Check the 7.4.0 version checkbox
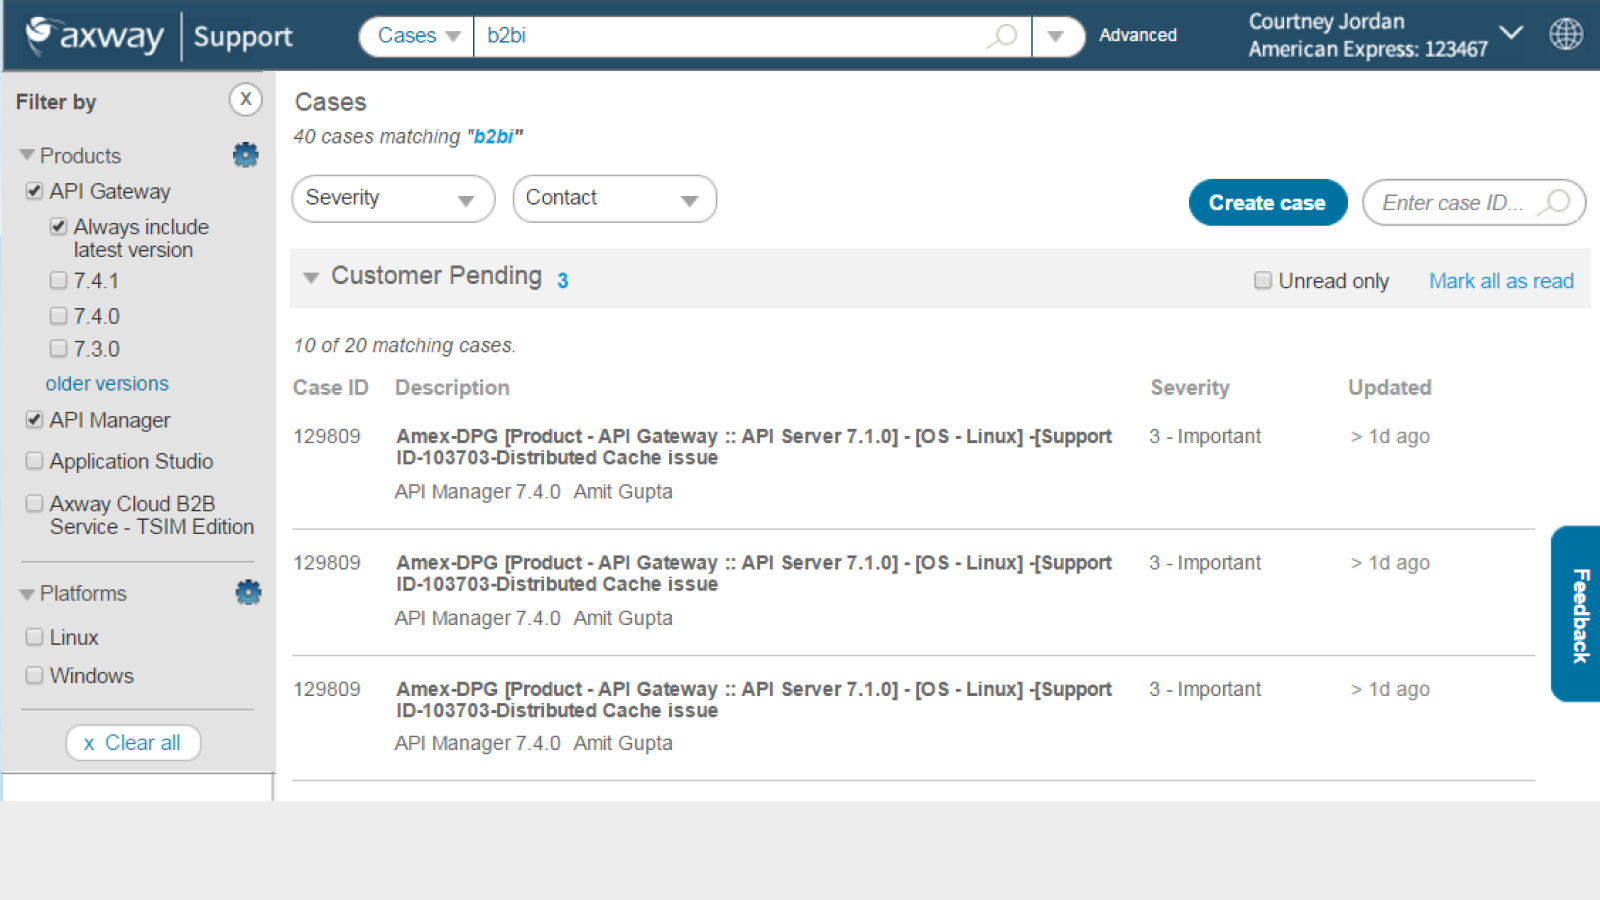 [59, 316]
